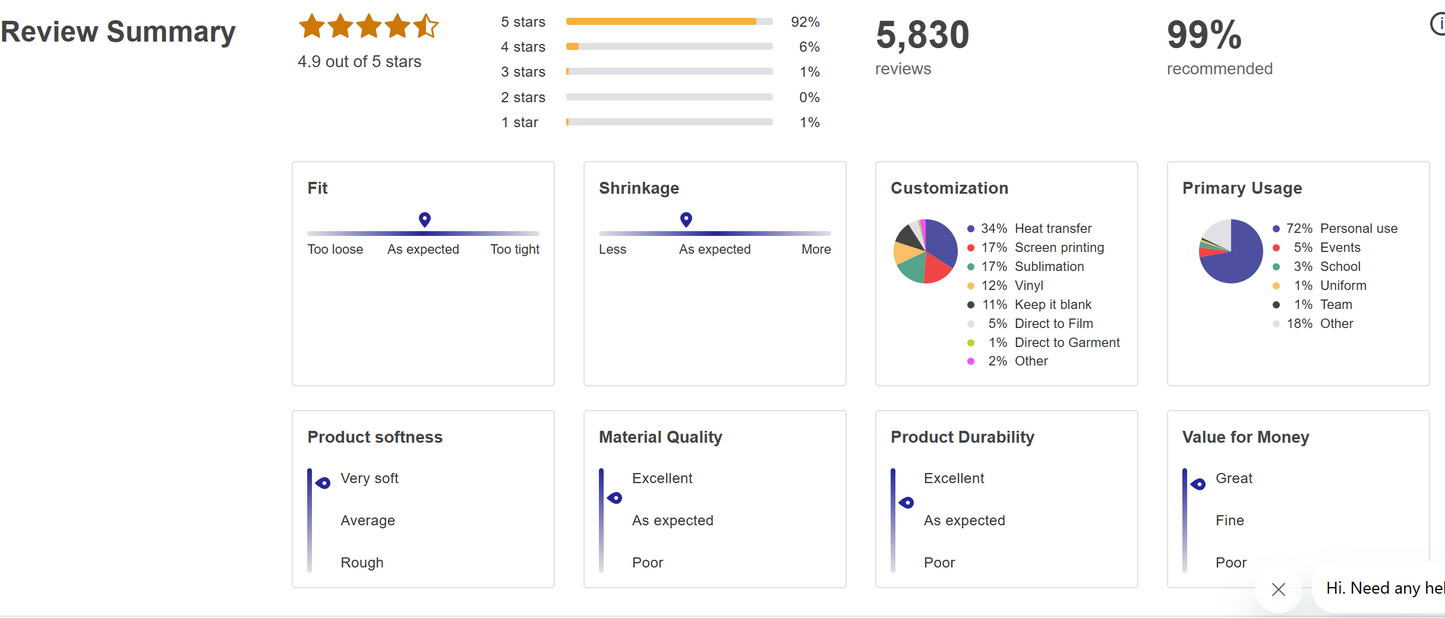Click the info icon at top right
This screenshot has width=1445, height=618.
tap(1438, 24)
